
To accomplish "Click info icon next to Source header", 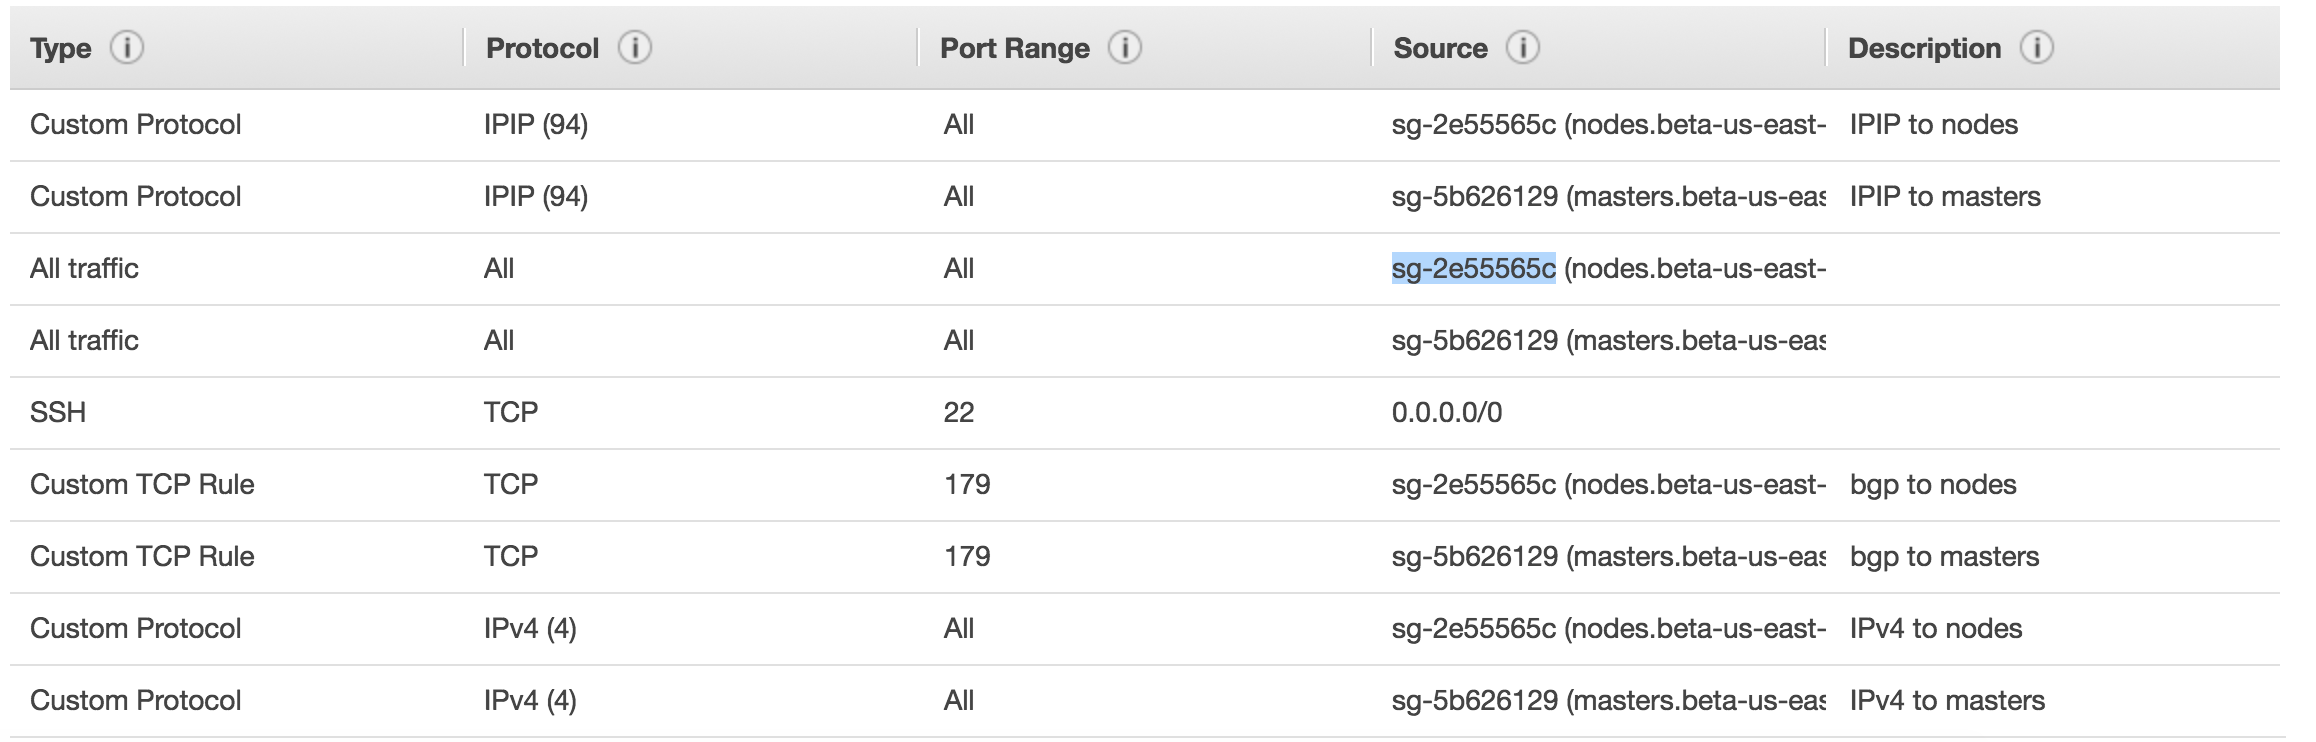I will pos(1522,47).
